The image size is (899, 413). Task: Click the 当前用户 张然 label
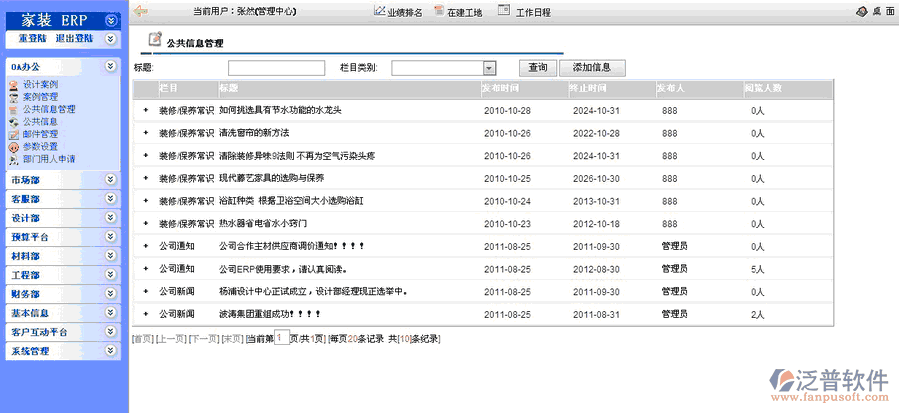tap(245, 11)
